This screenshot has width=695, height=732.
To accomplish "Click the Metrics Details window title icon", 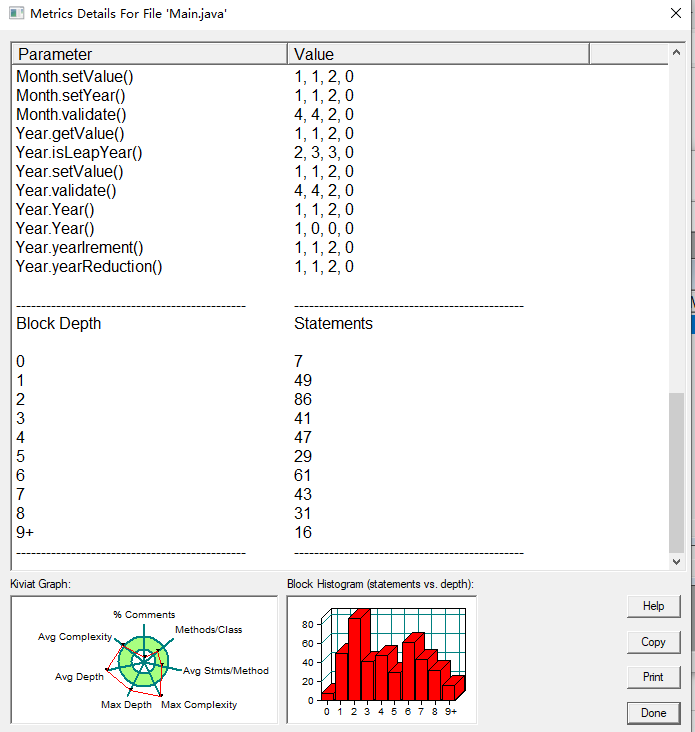I will pos(16,13).
